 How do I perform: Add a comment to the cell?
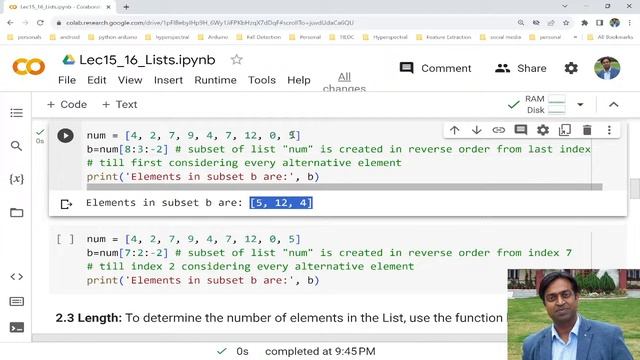point(520,130)
